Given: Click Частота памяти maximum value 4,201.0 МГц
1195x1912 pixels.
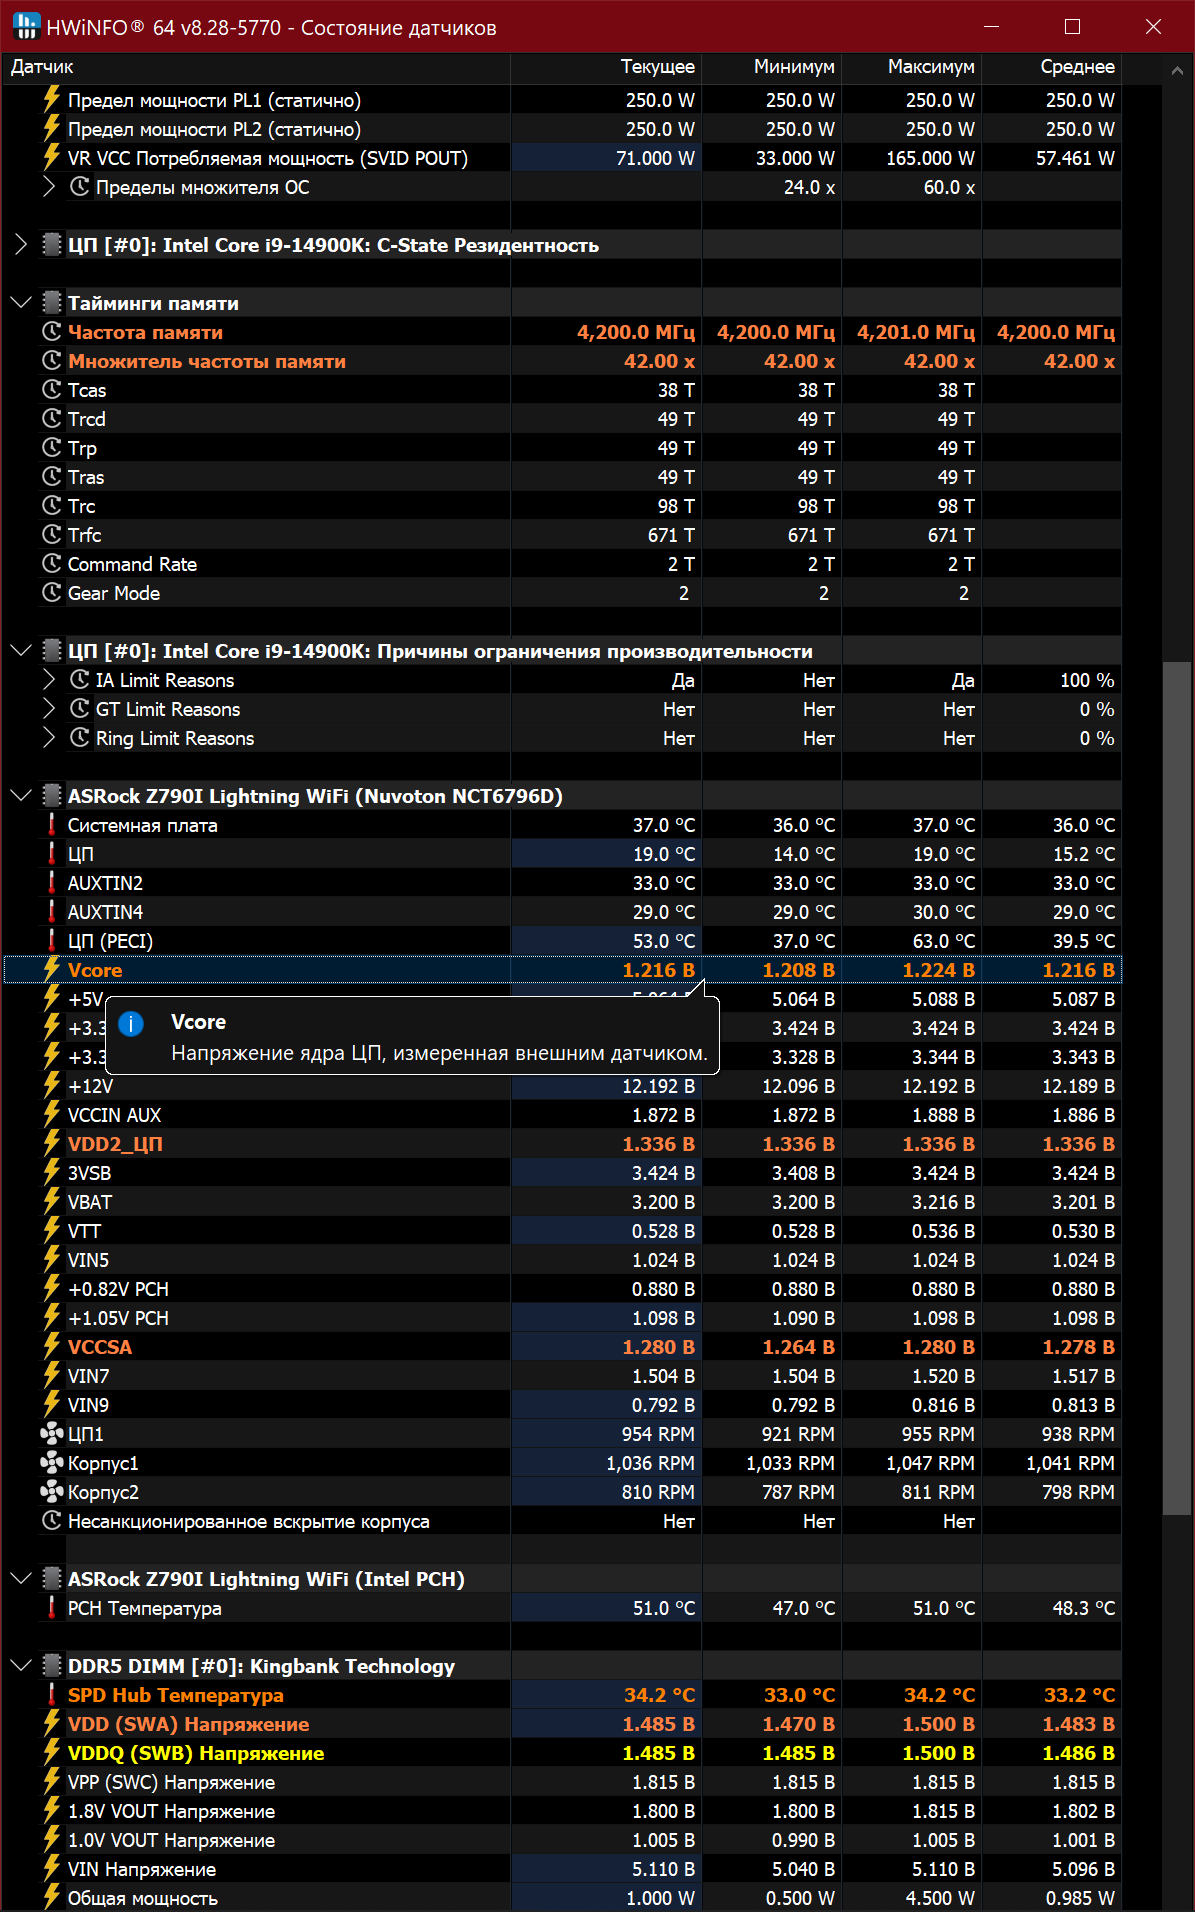Looking at the screenshot, I should tap(916, 332).
